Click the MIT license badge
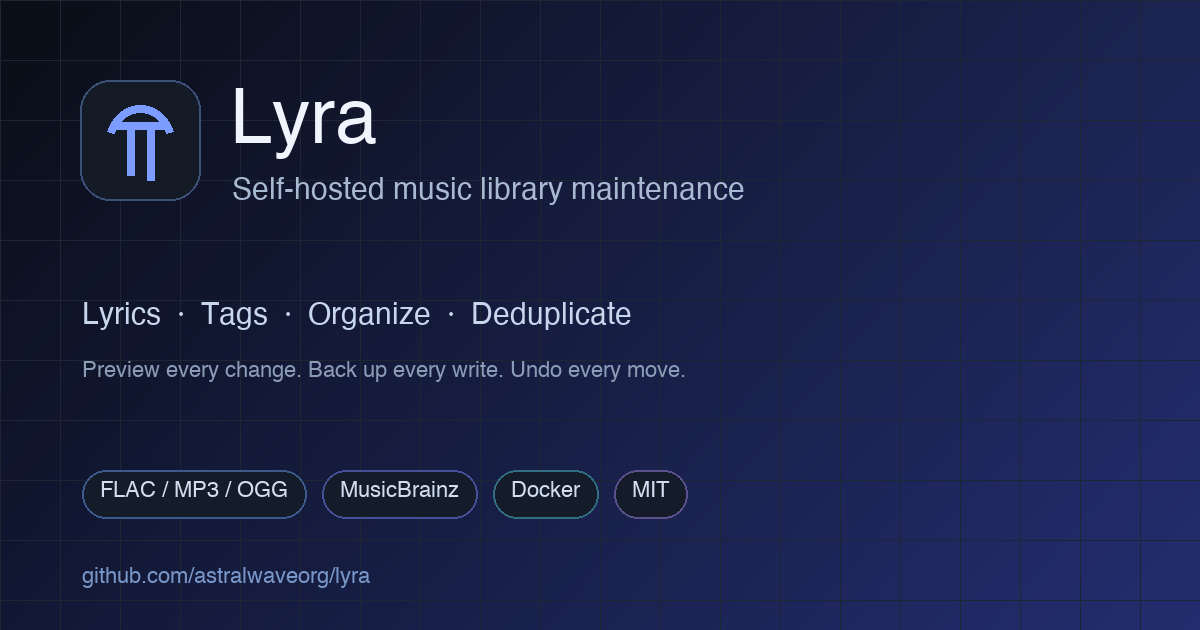Screen dimensions: 1200x630 pos(651,494)
